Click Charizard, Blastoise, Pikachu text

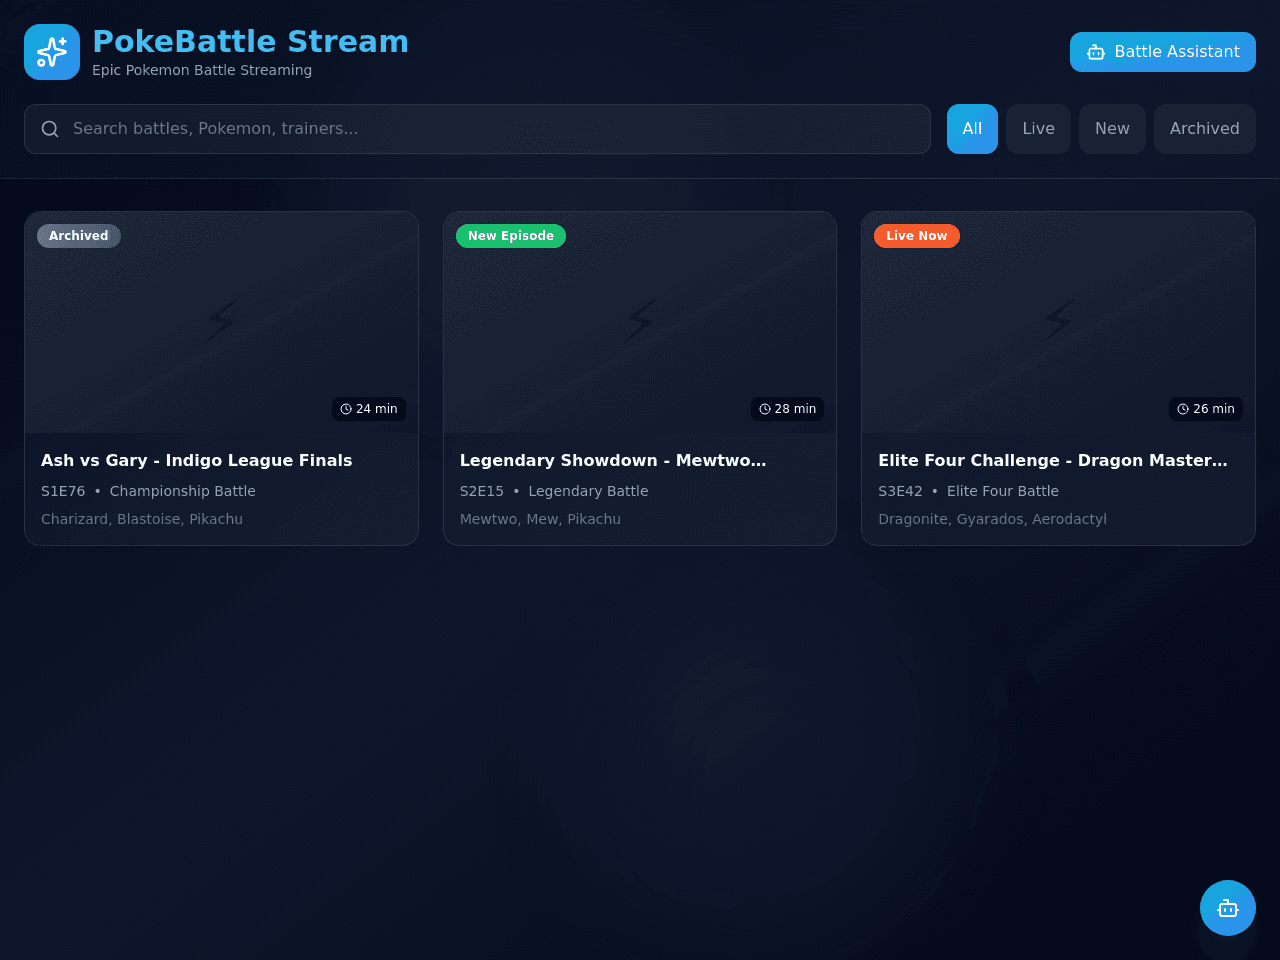click(142, 519)
